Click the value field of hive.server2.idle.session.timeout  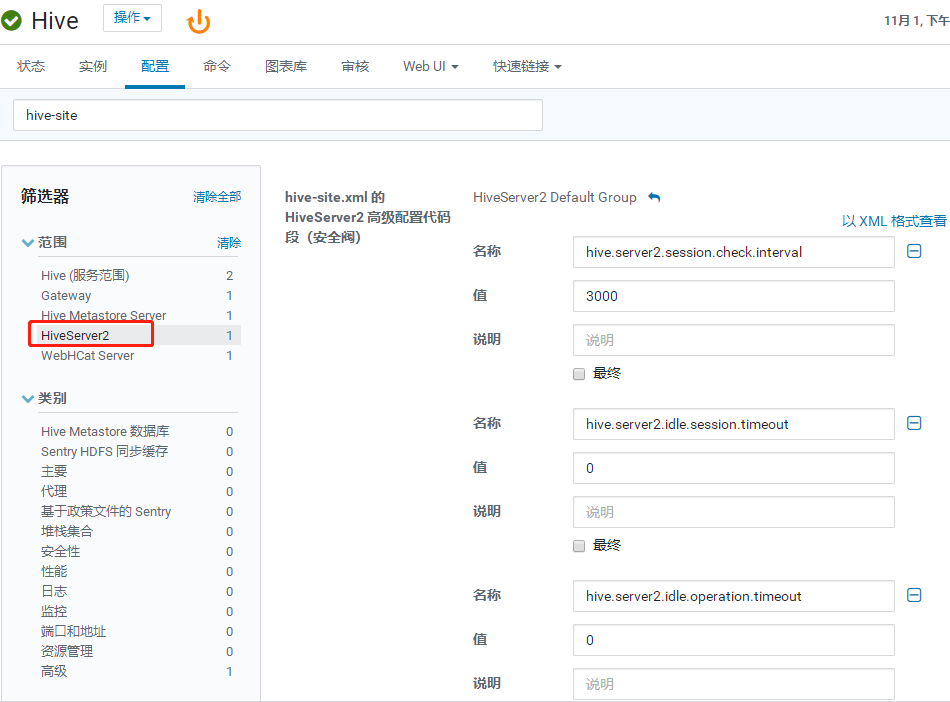pyautogui.click(x=734, y=468)
